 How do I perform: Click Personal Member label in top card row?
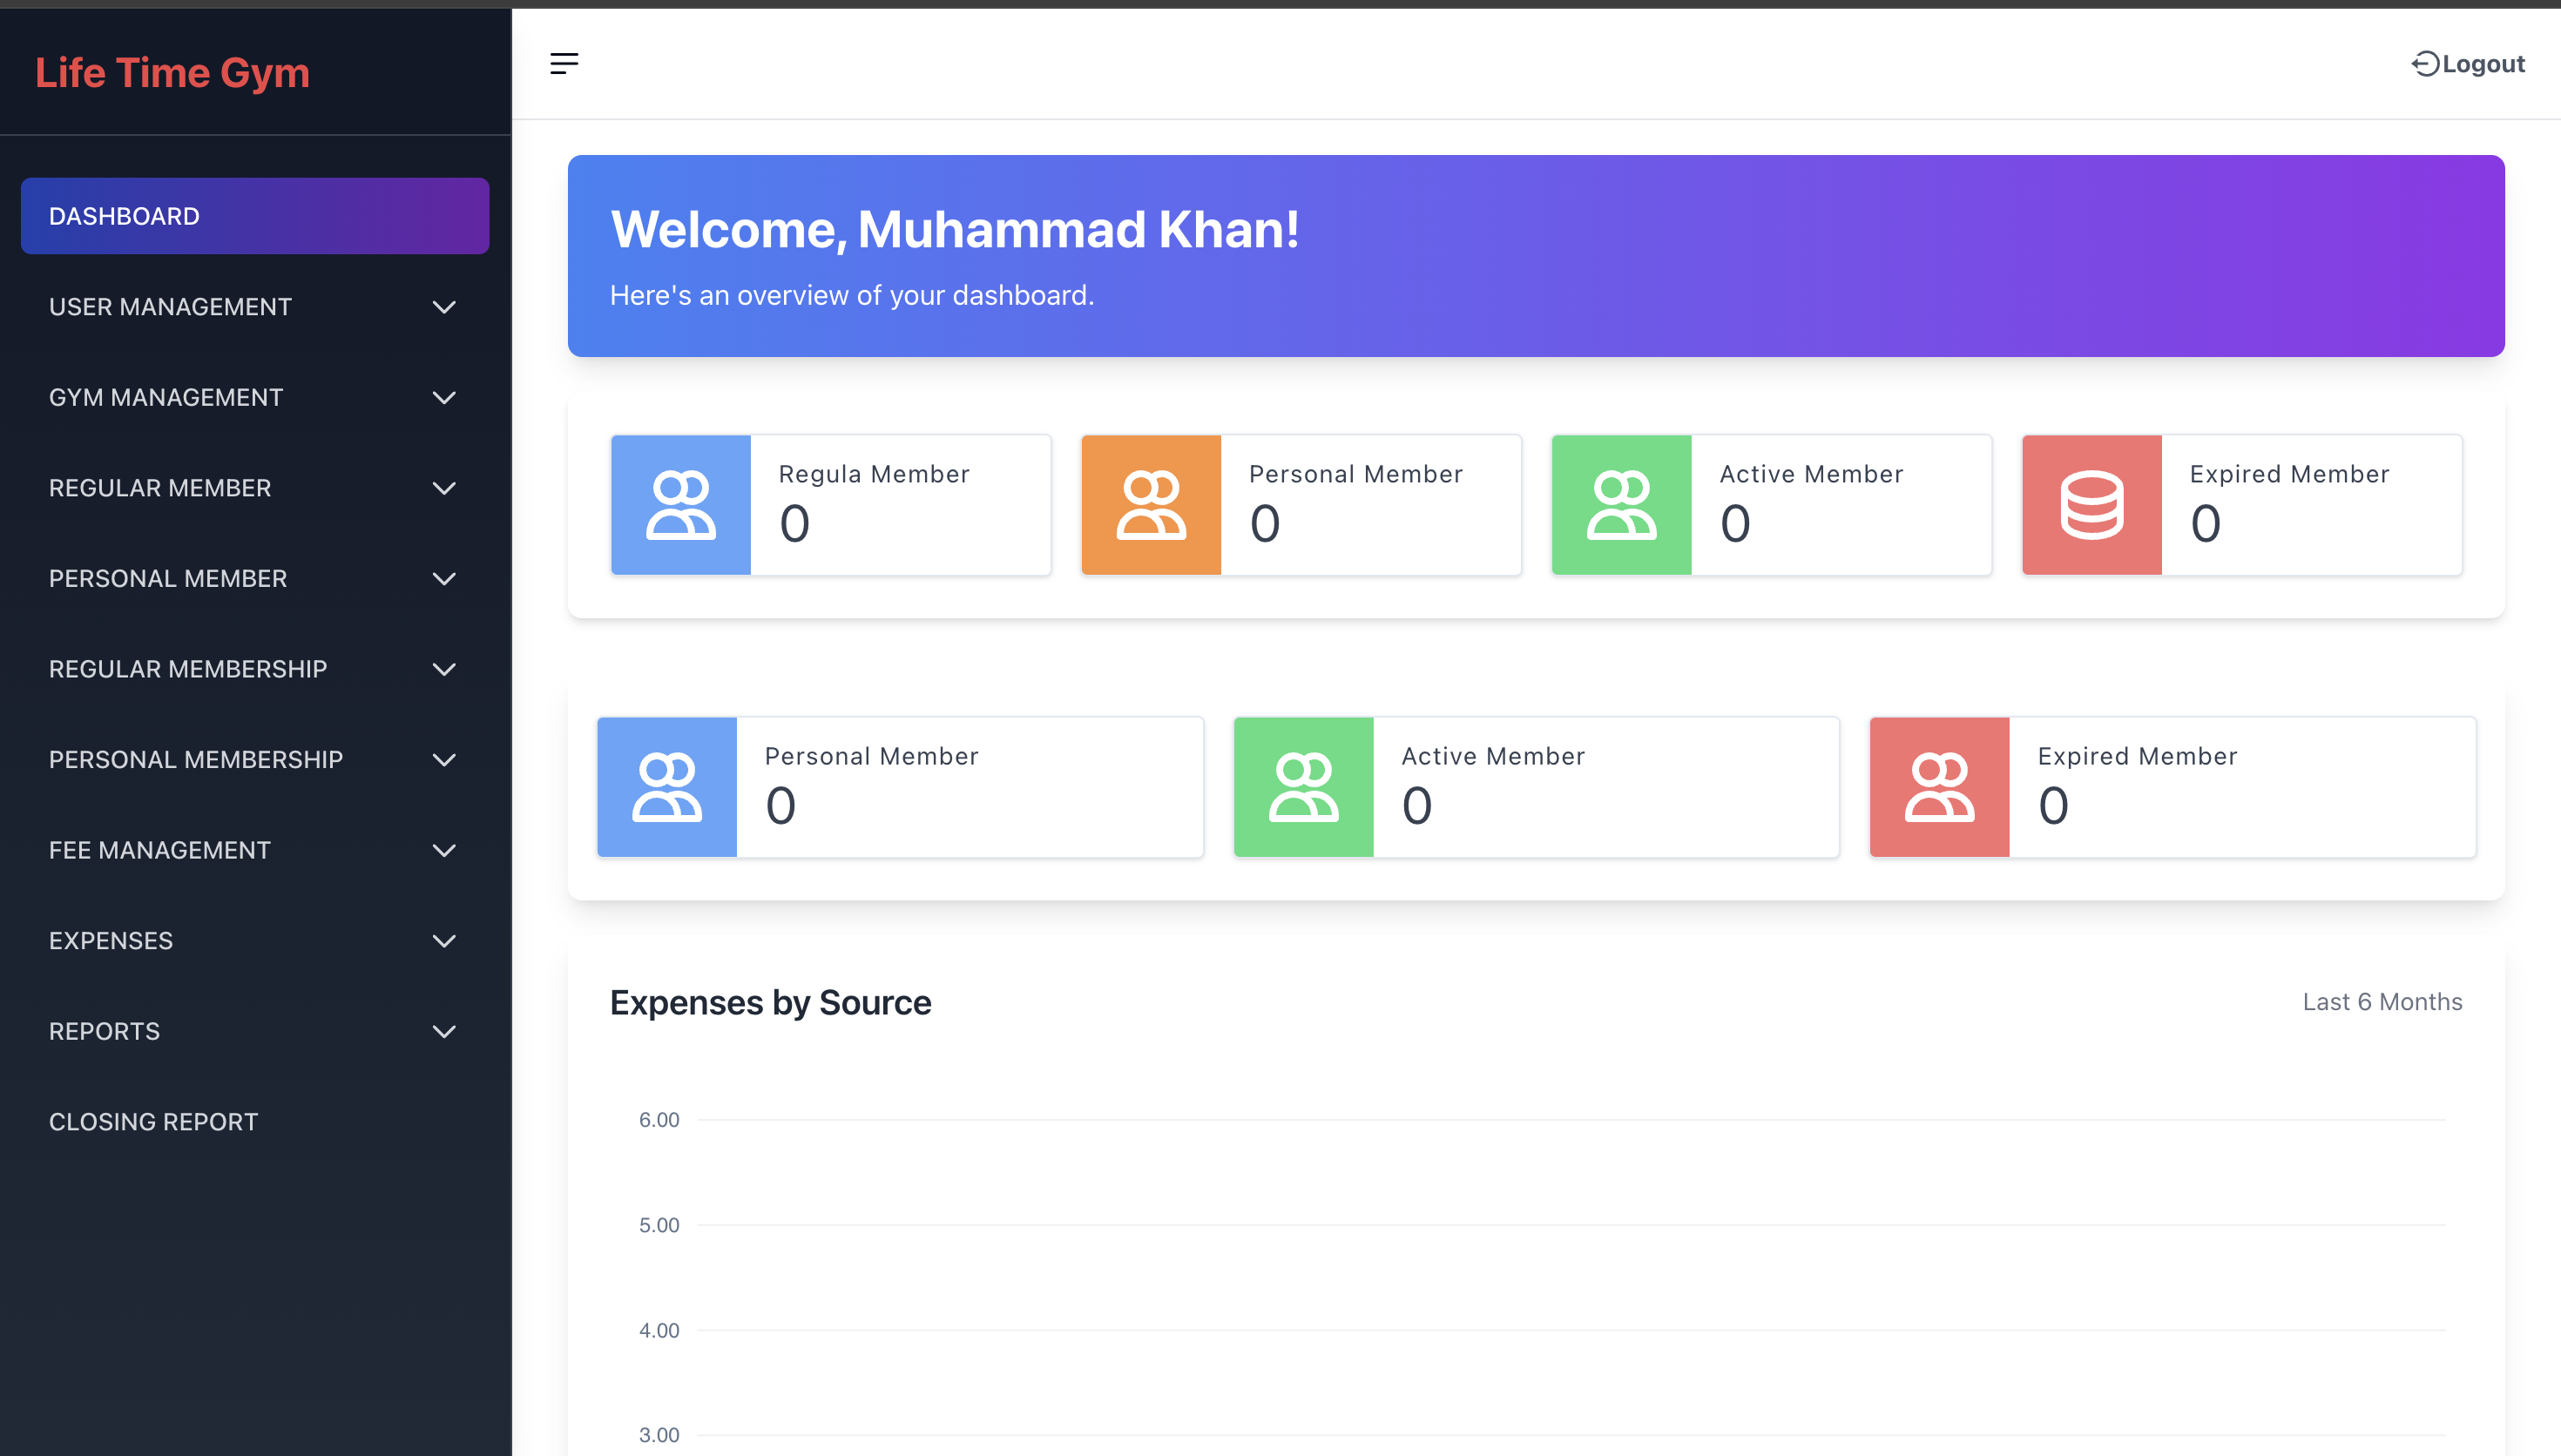(1356, 474)
